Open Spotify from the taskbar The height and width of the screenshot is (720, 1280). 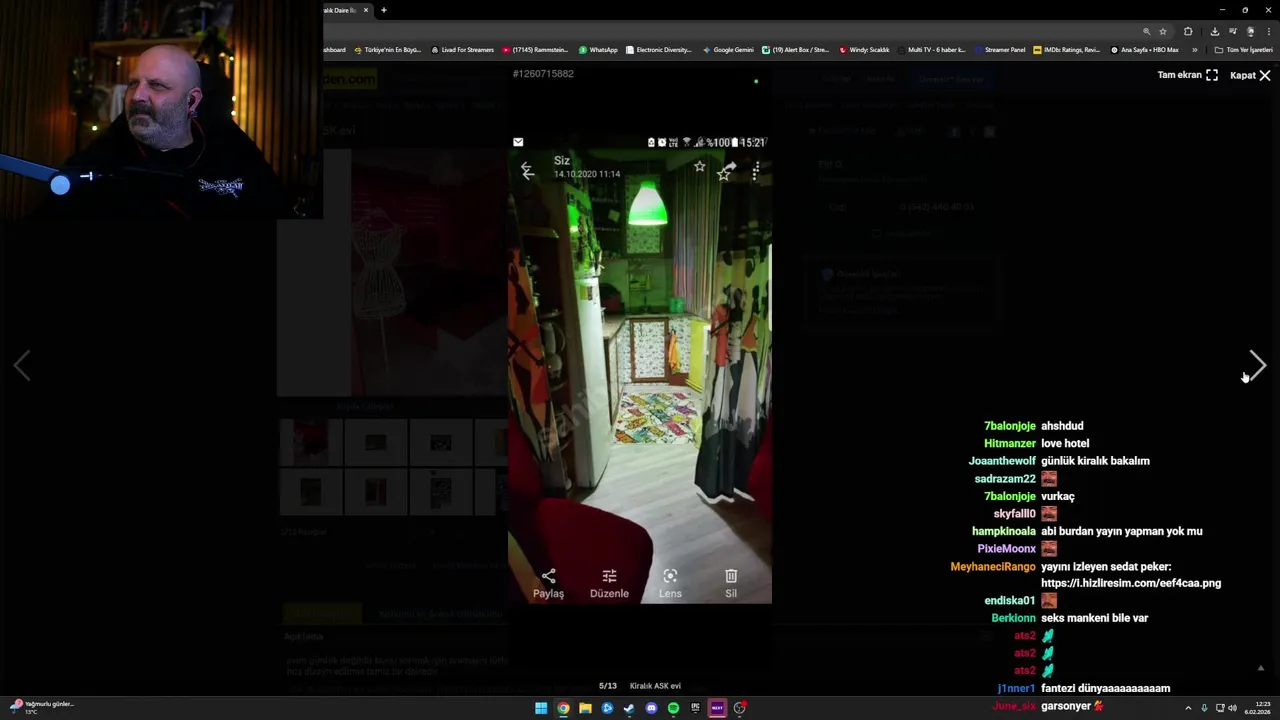tap(673, 708)
